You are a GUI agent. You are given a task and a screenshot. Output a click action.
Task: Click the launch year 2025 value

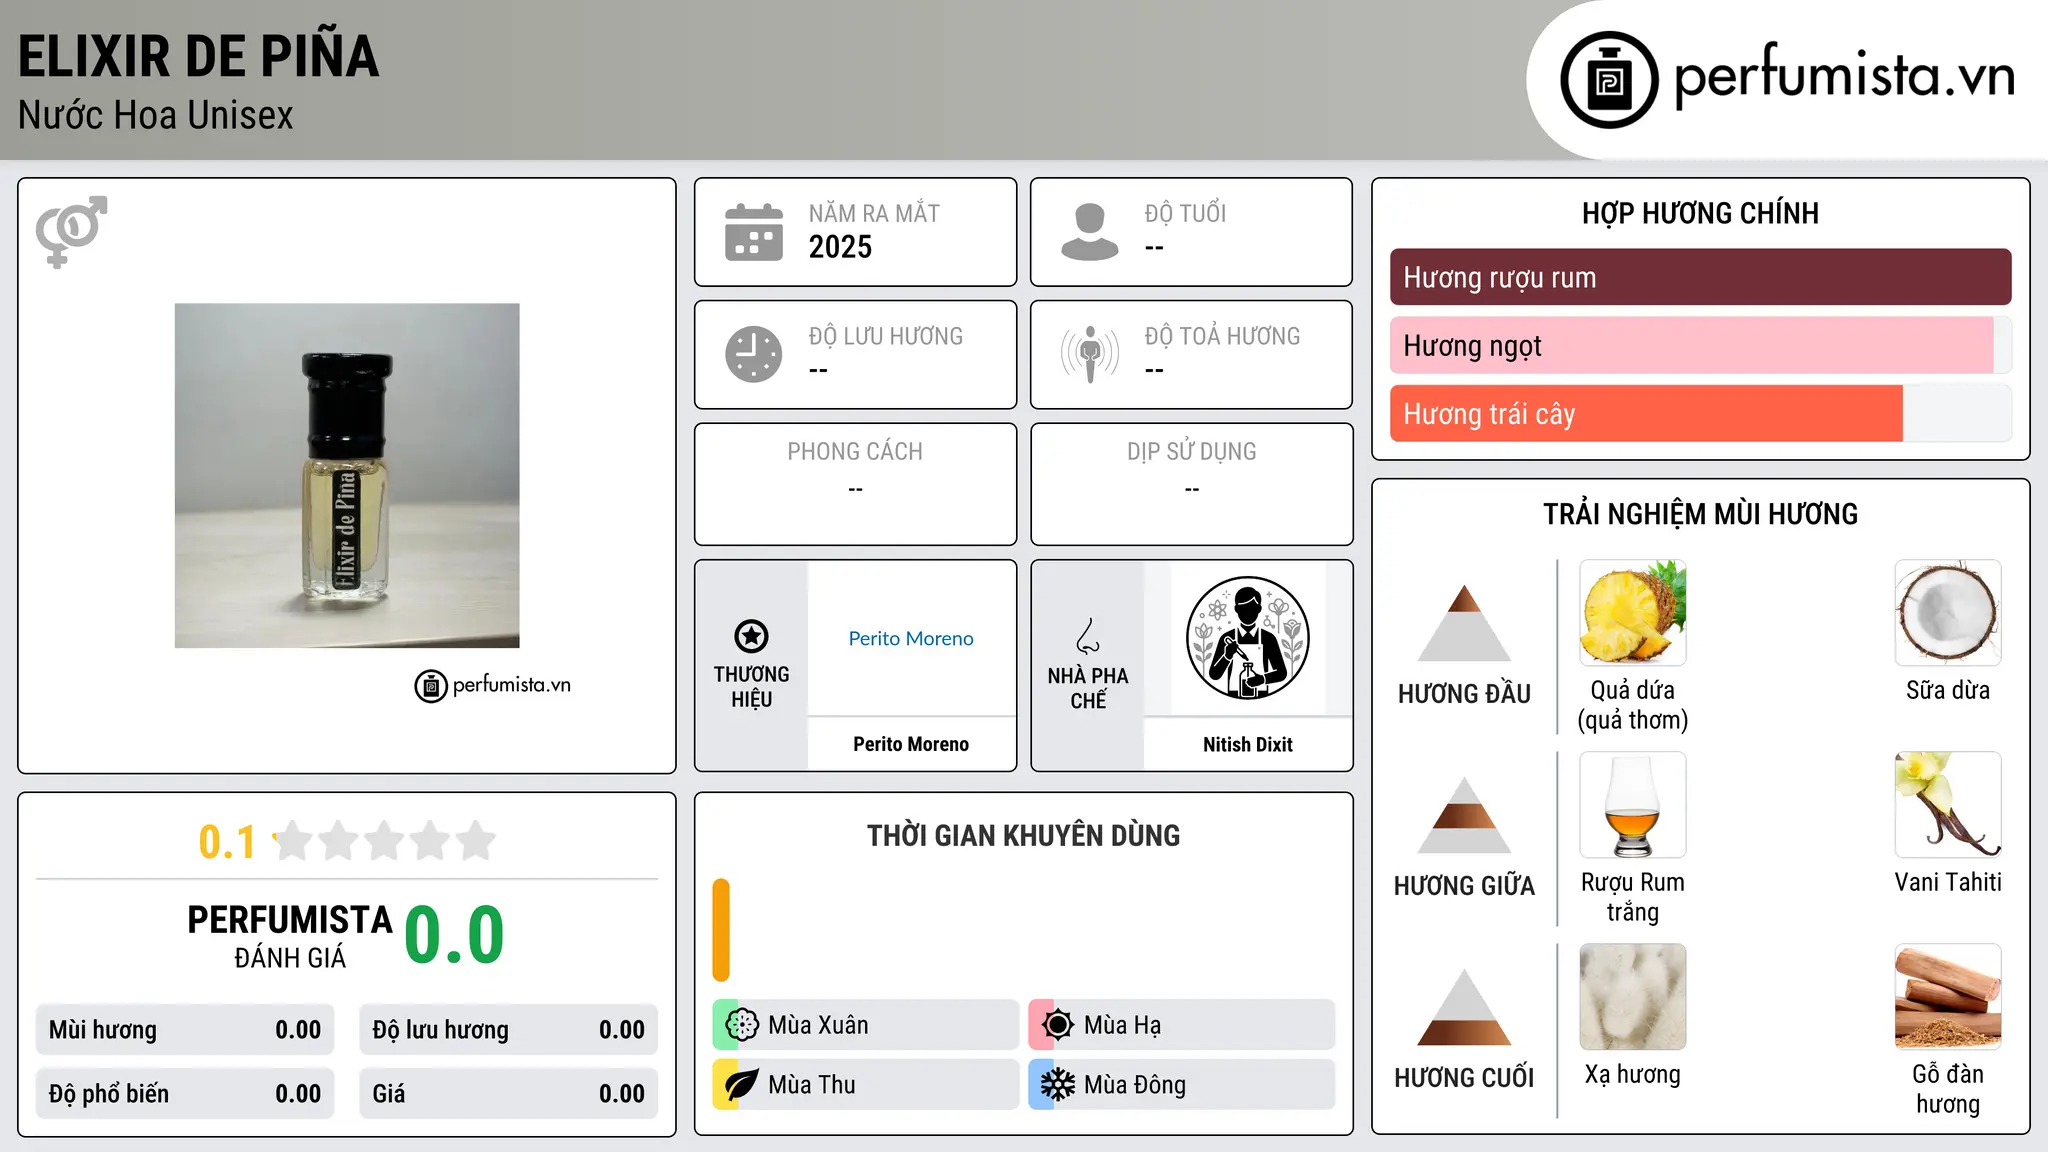[x=840, y=247]
